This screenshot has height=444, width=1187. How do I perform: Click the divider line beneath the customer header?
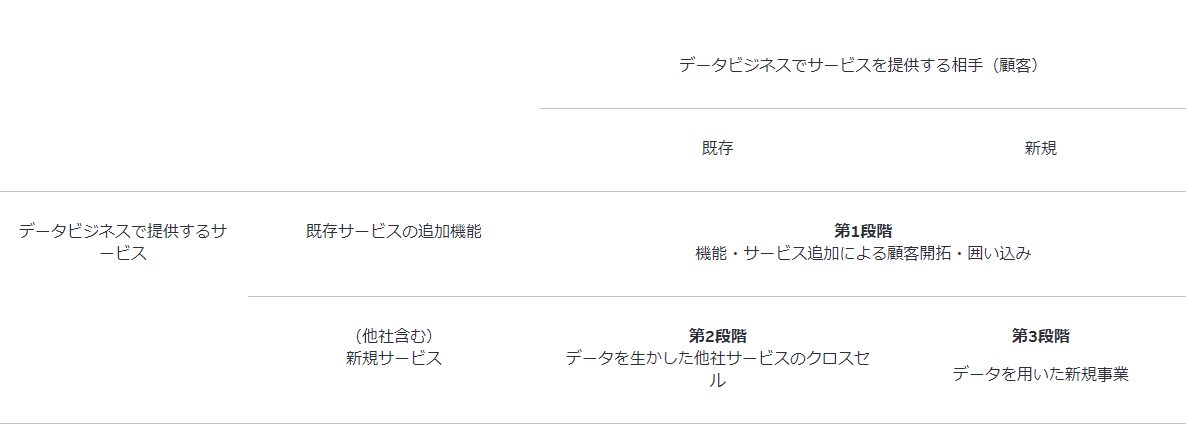point(862,108)
